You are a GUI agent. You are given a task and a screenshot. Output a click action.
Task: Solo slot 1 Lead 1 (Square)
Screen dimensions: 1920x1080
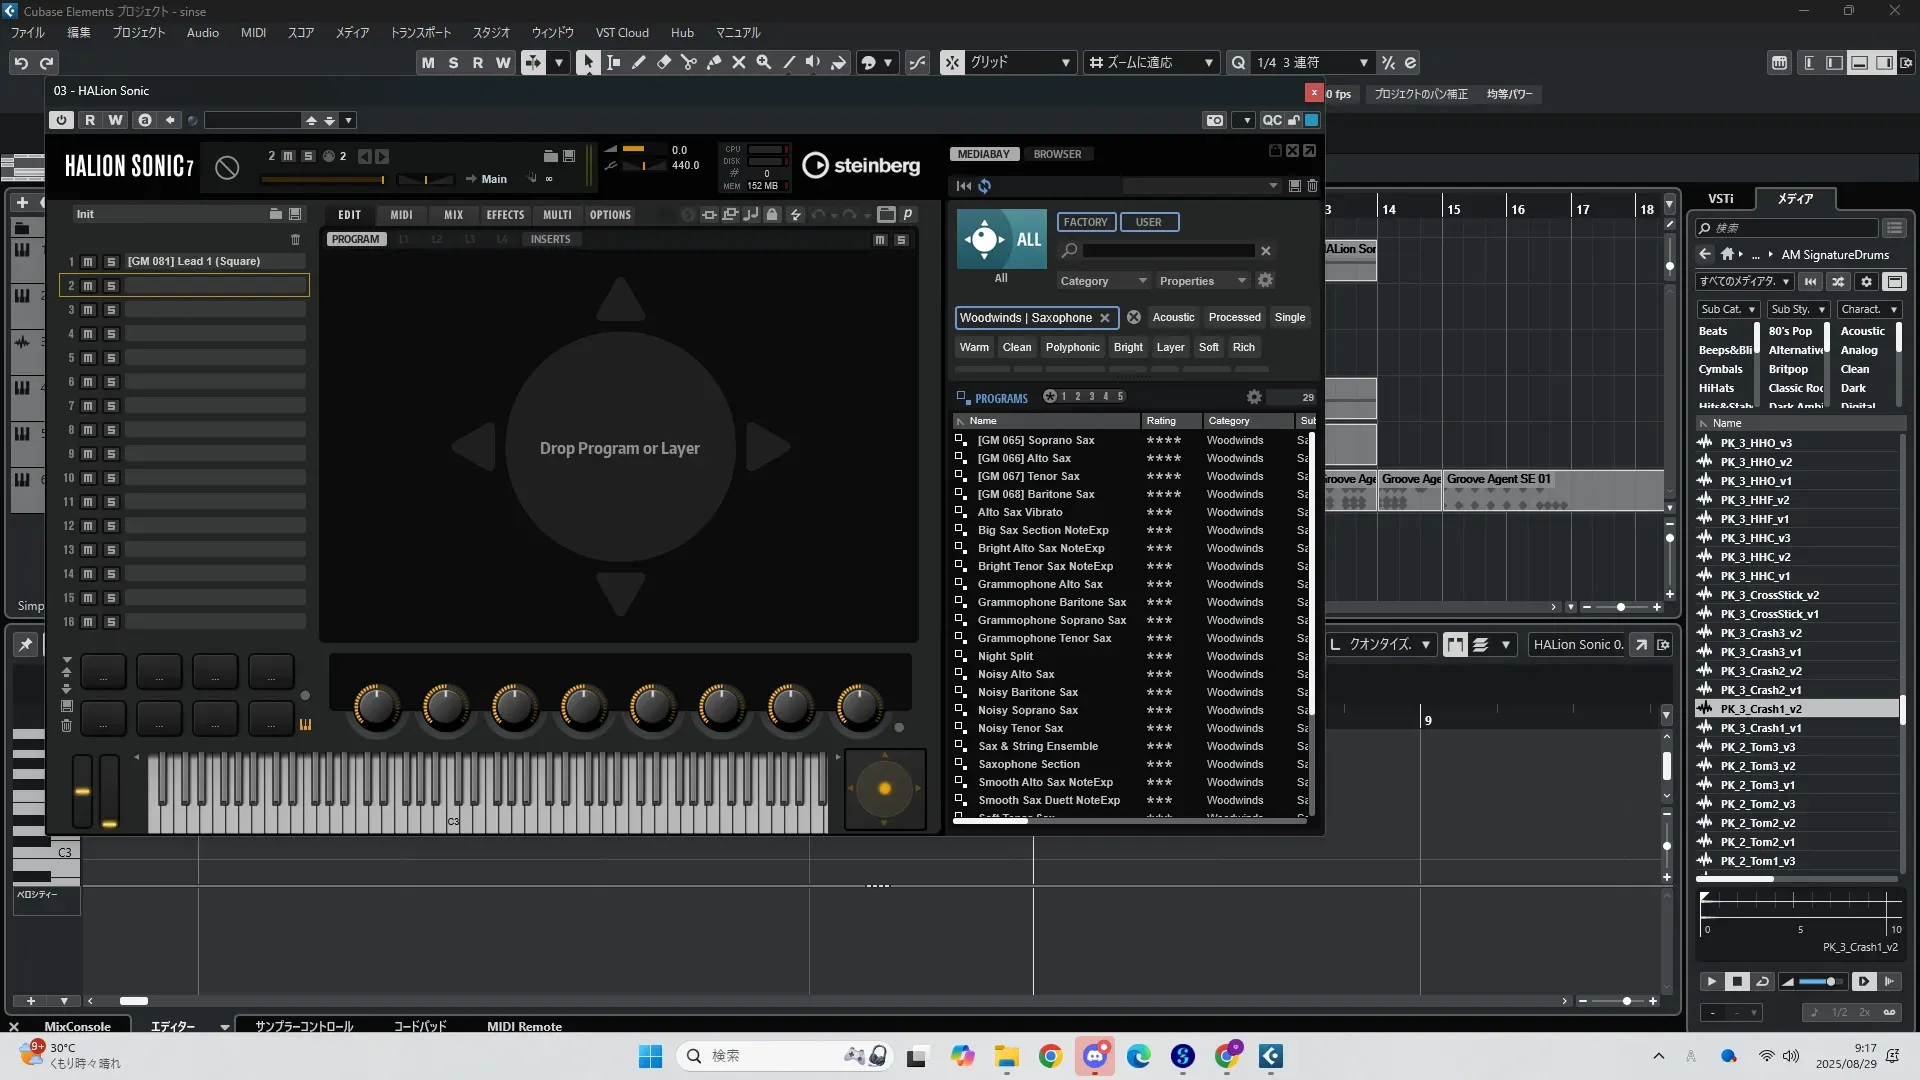[111, 262]
